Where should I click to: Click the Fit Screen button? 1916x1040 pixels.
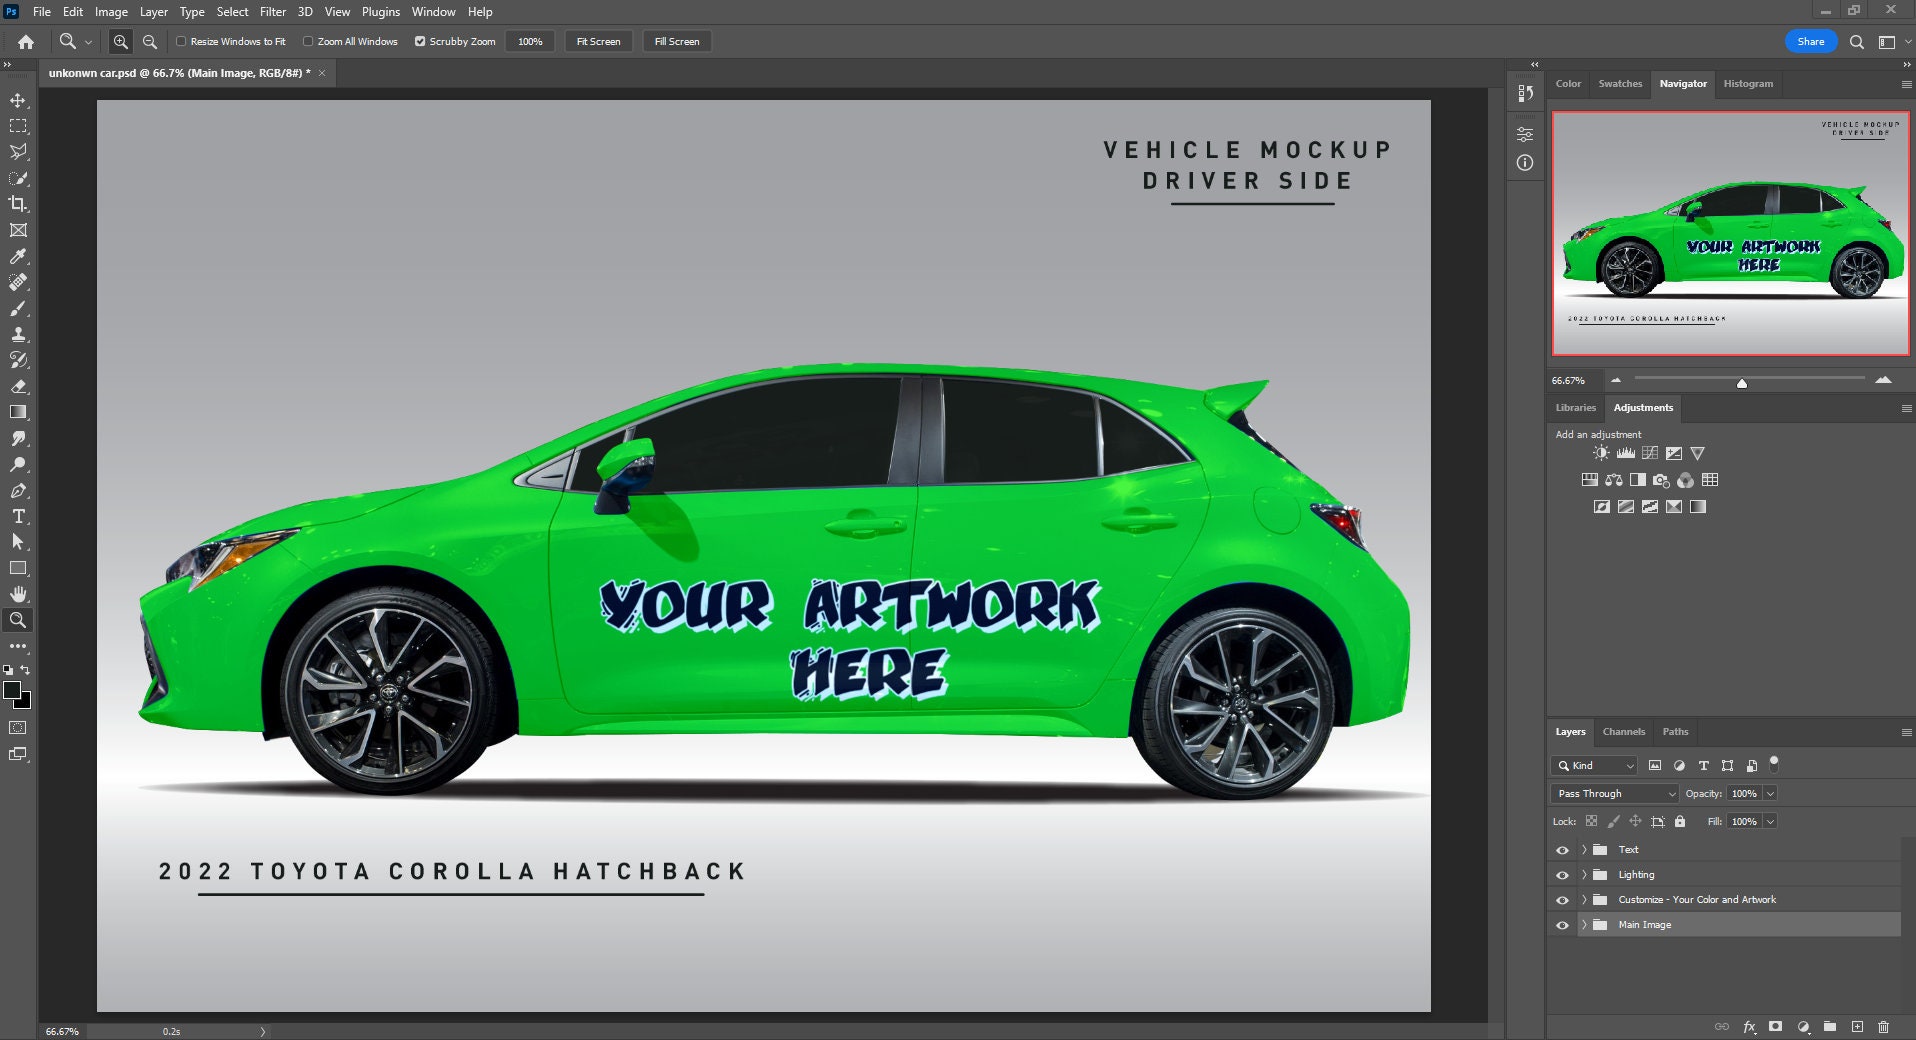click(x=598, y=41)
